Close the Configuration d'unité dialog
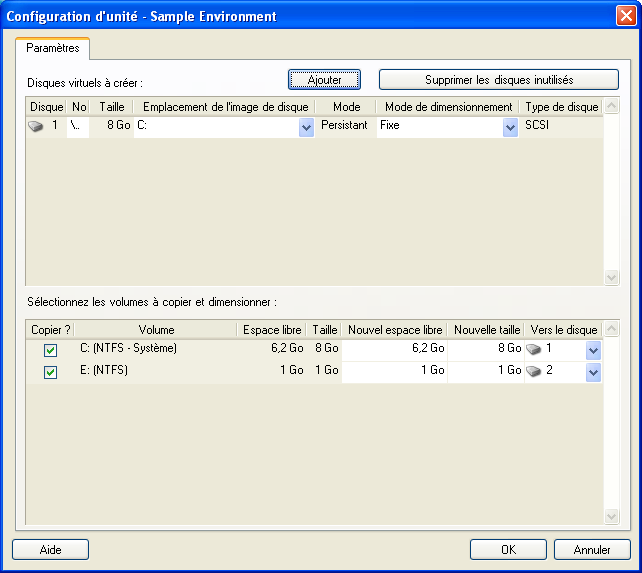 [626, 16]
